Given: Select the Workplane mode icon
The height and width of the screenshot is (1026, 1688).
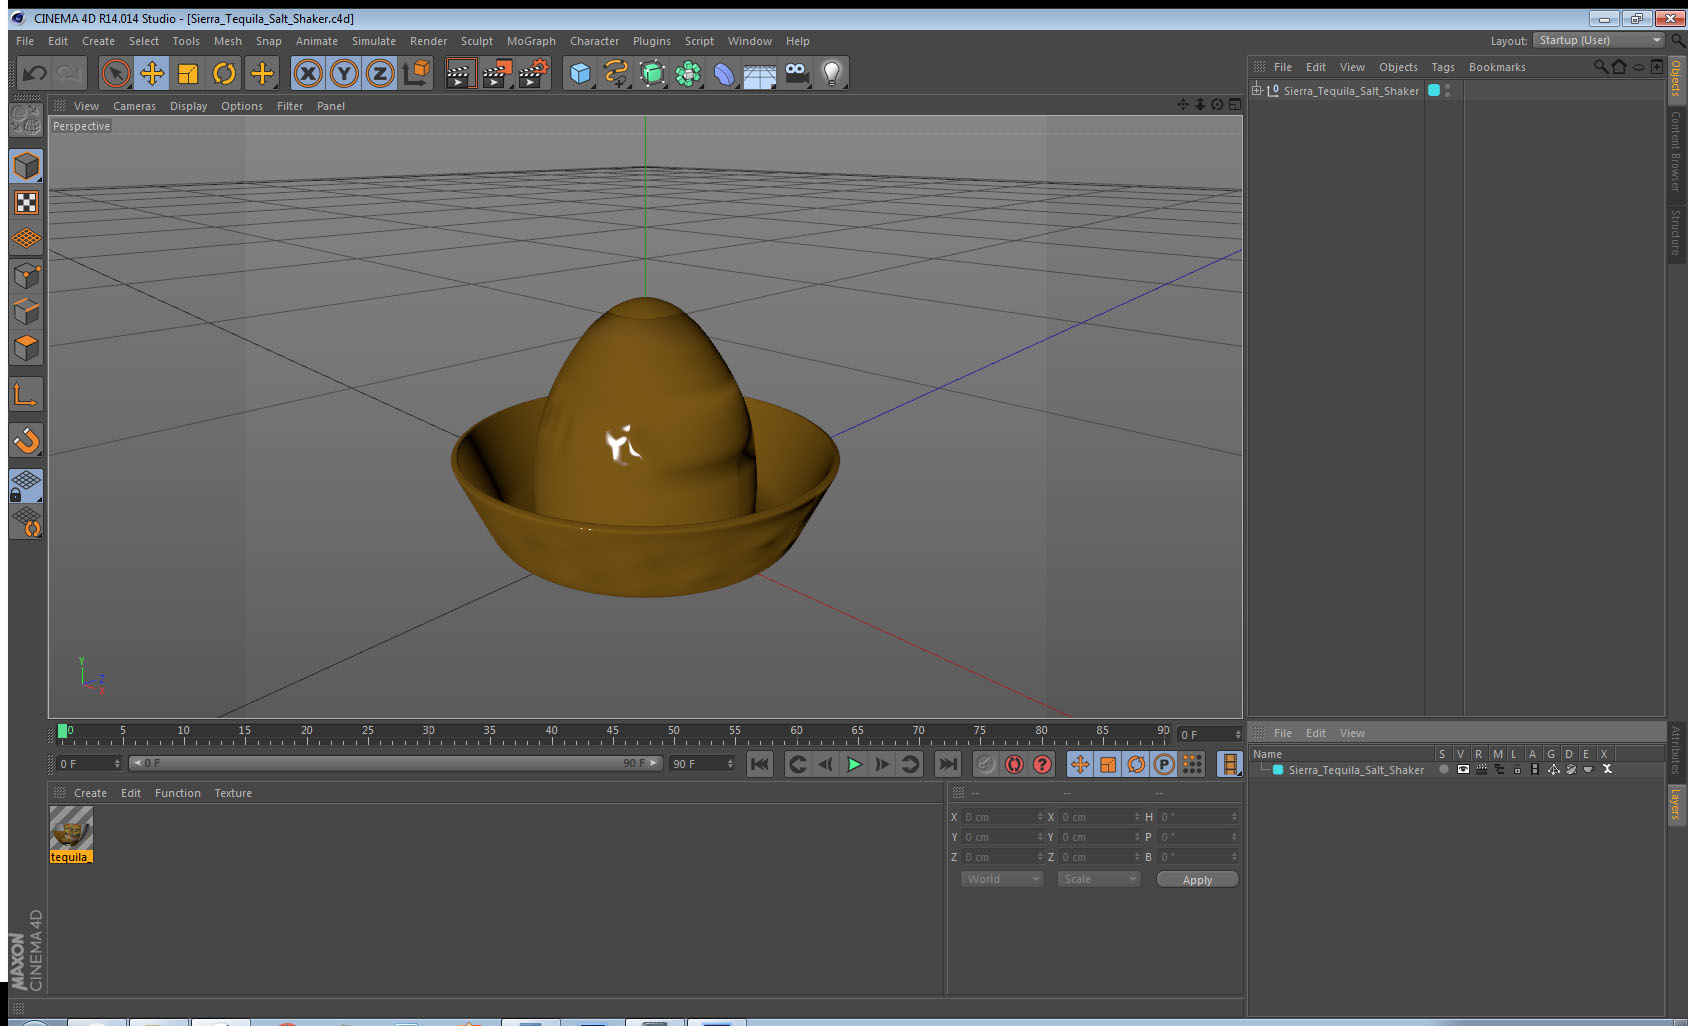Looking at the screenshot, I should click(26, 239).
